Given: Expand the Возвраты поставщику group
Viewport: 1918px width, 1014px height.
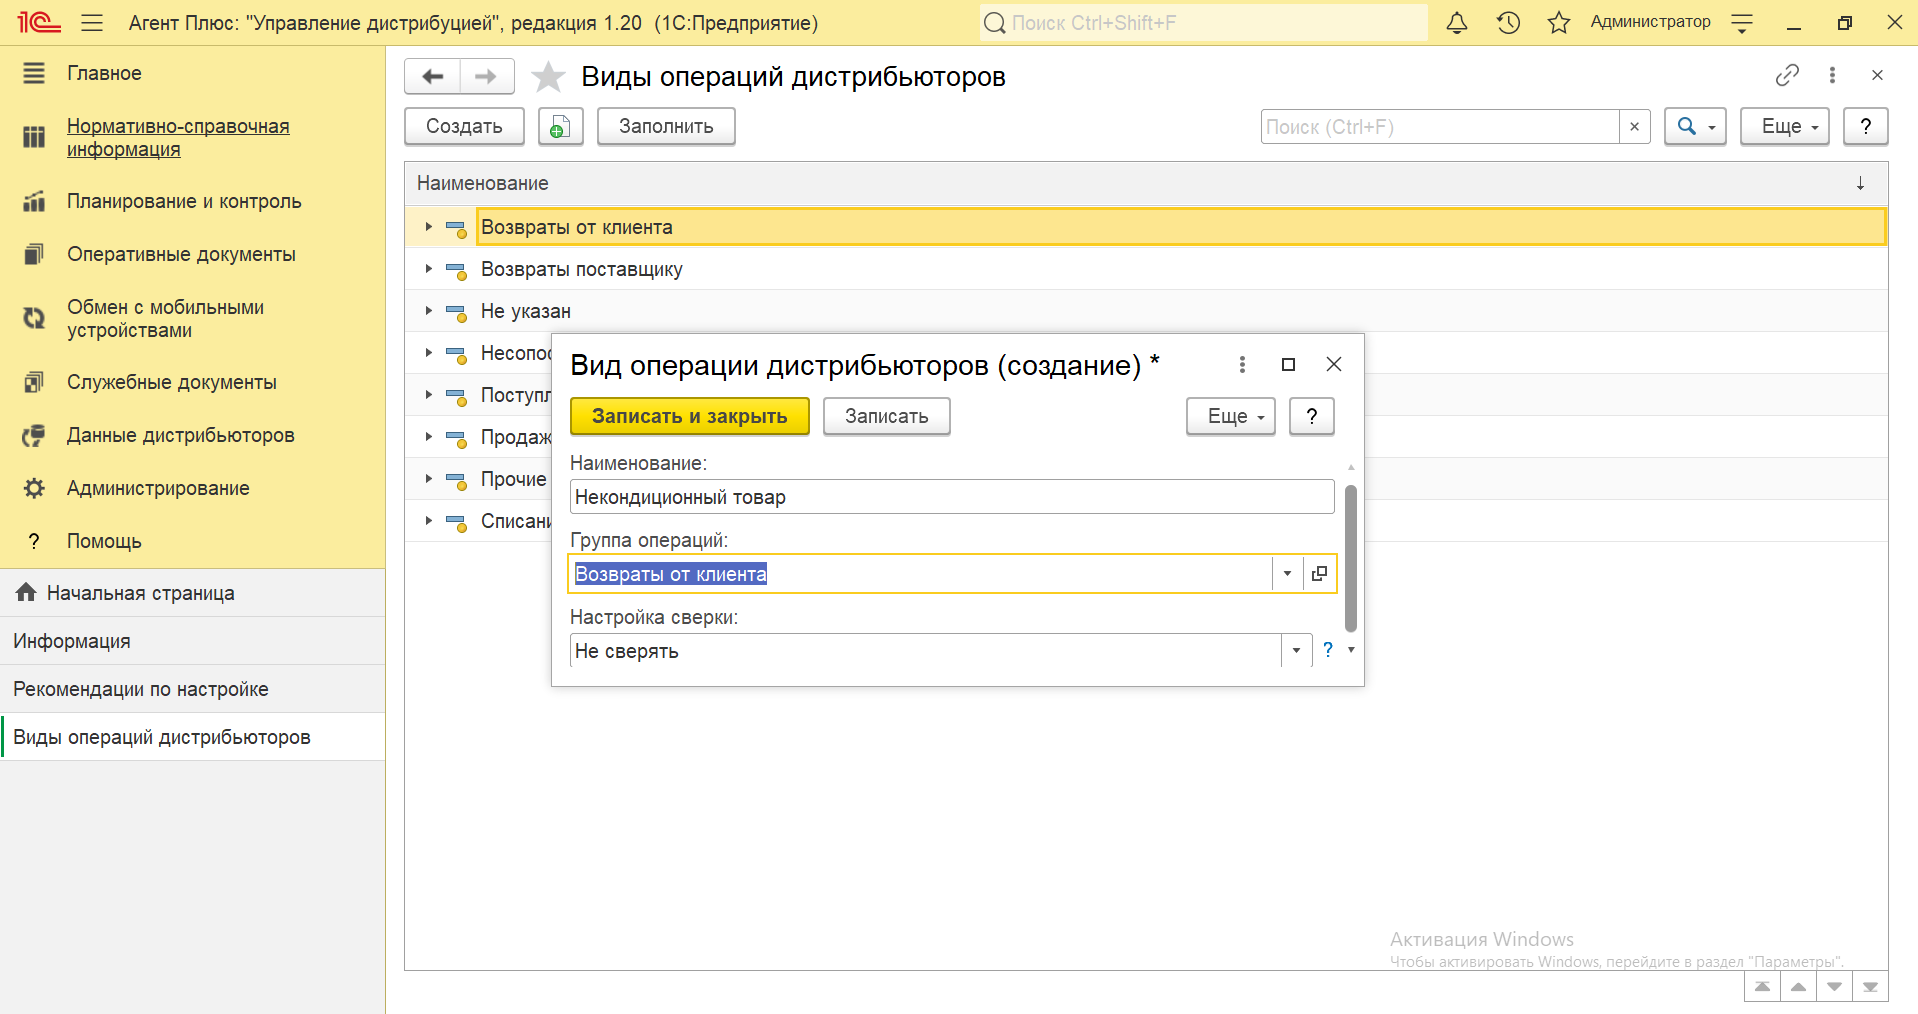Looking at the screenshot, I should (428, 269).
